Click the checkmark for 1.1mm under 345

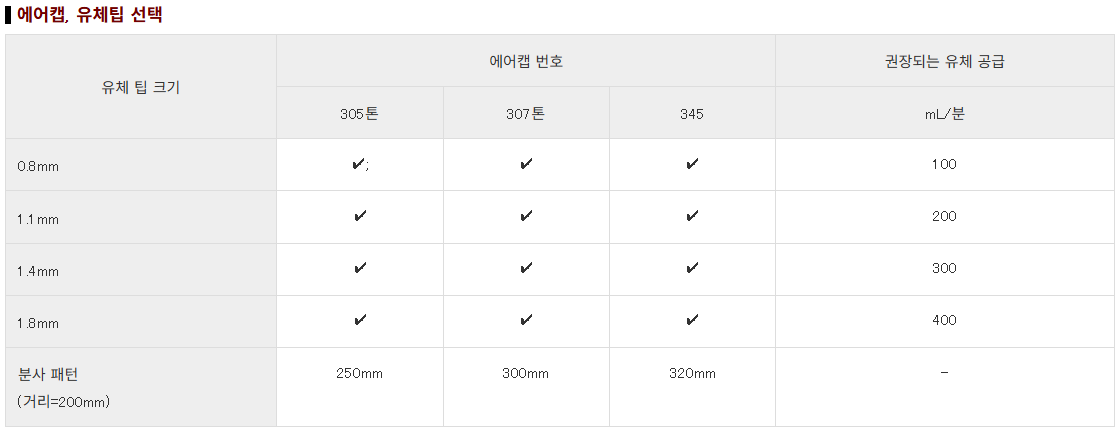point(692,217)
